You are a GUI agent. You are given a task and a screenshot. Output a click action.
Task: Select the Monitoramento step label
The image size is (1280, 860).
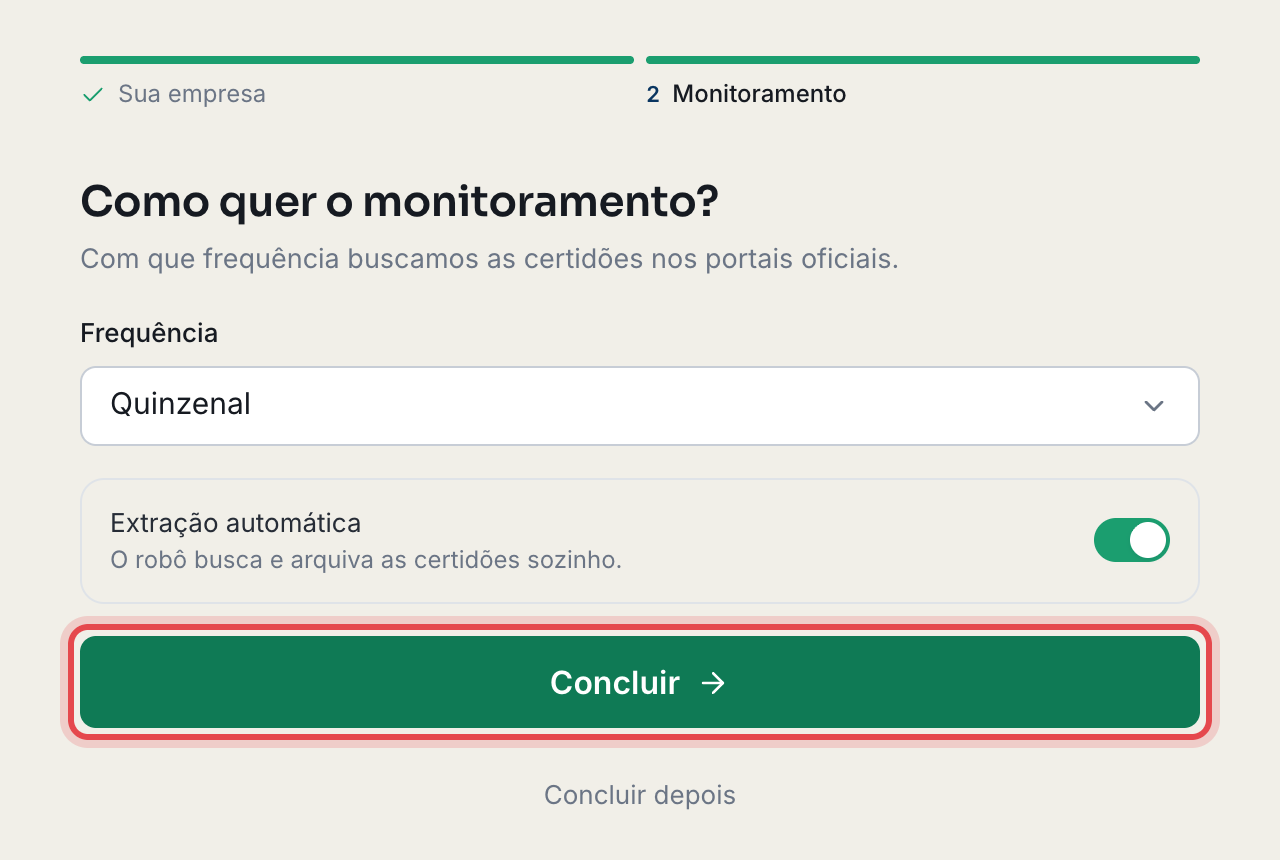pyautogui.click(x=759, y=95)
